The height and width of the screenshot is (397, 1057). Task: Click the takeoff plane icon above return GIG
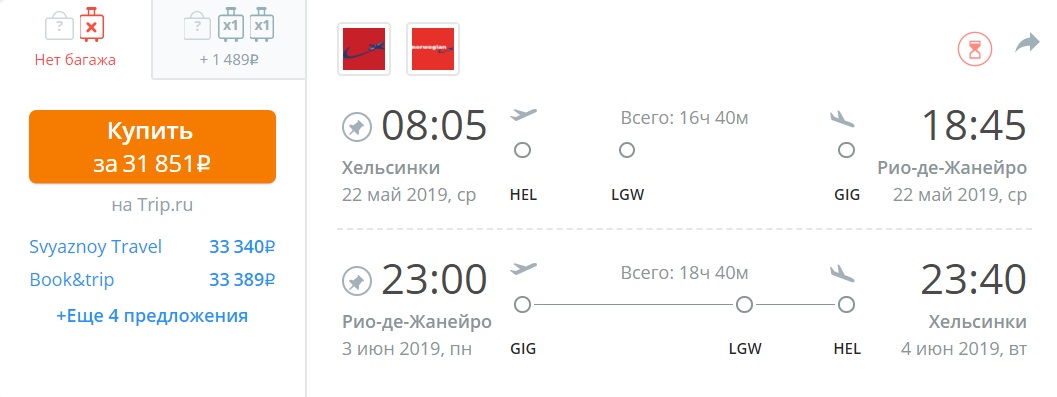tap(523, 270)
